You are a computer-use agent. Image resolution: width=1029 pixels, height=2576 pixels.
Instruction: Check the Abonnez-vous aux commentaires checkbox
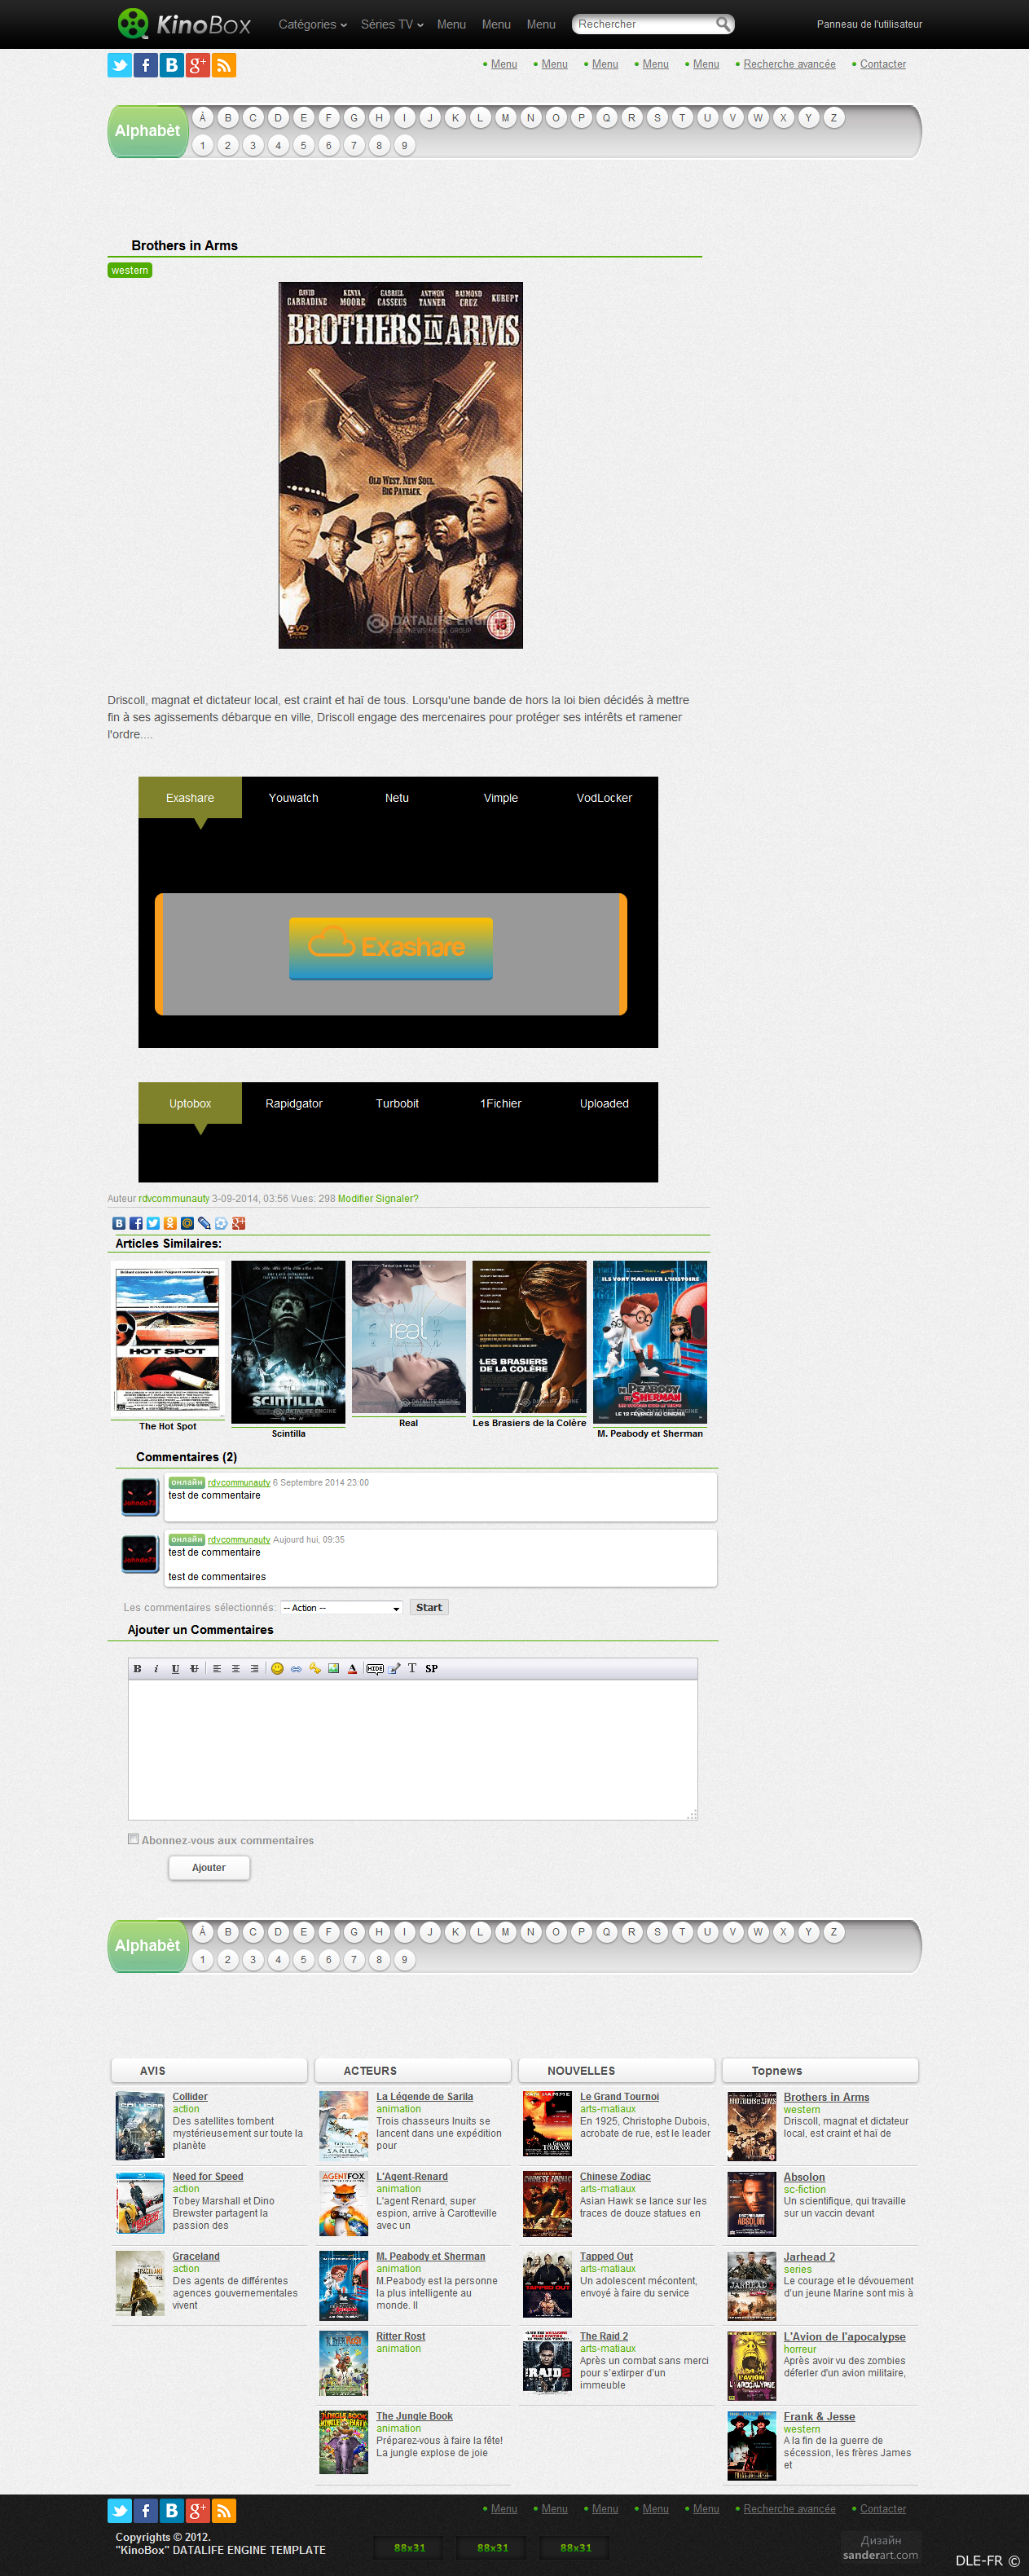coord(133,1839)
